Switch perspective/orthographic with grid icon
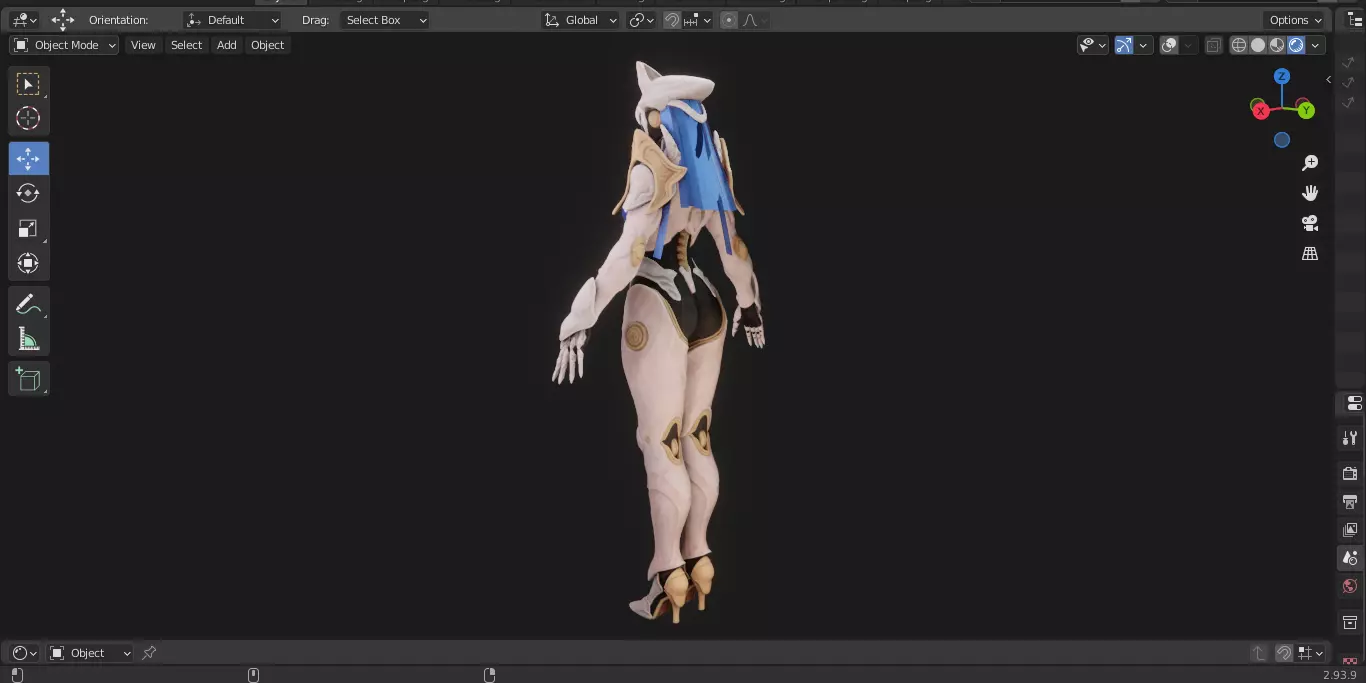1366x683 pixels. (1310, 253)
